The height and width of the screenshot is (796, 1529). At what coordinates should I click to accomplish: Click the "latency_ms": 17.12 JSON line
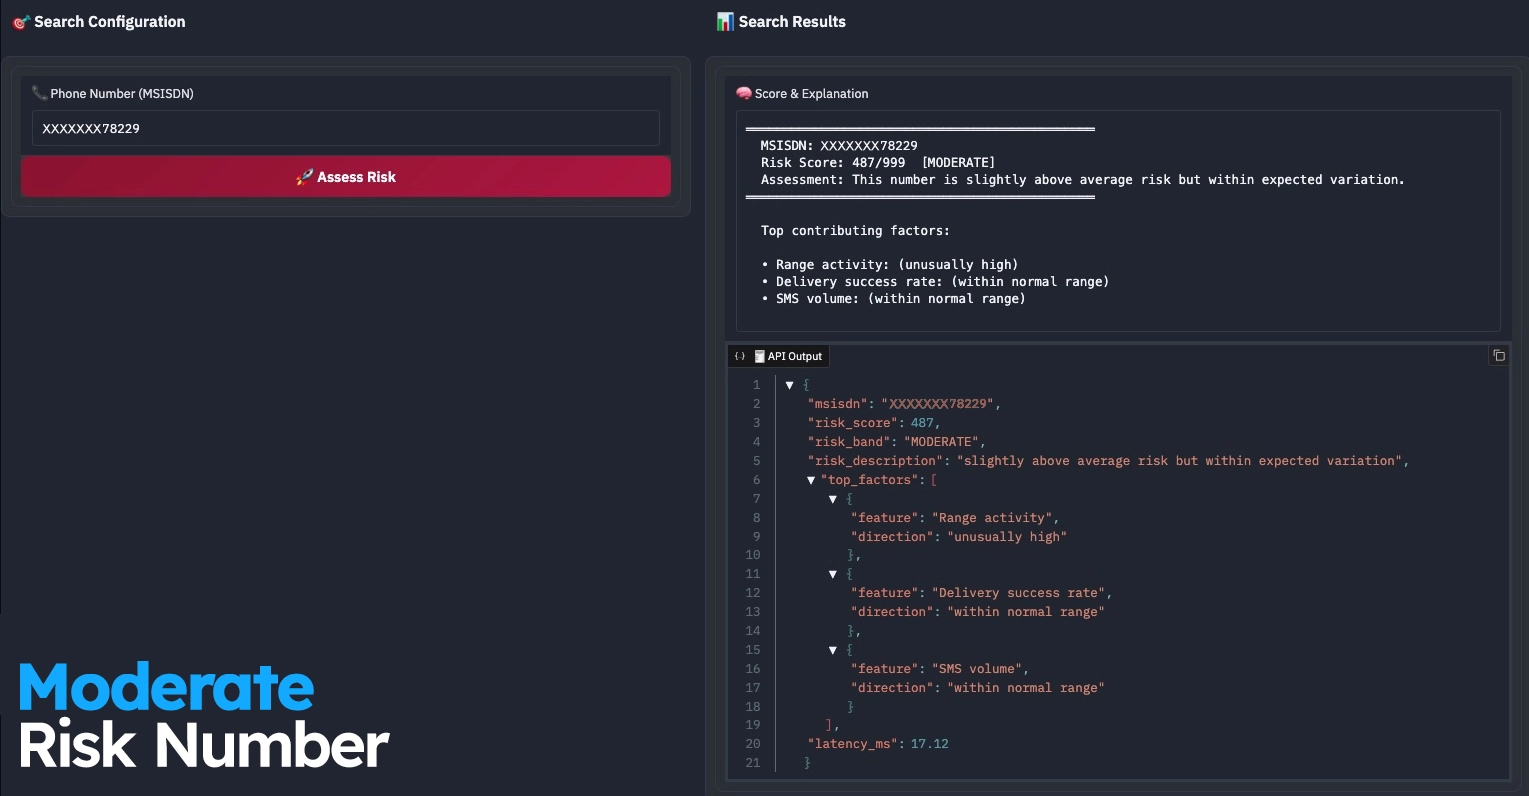point(878,744)
